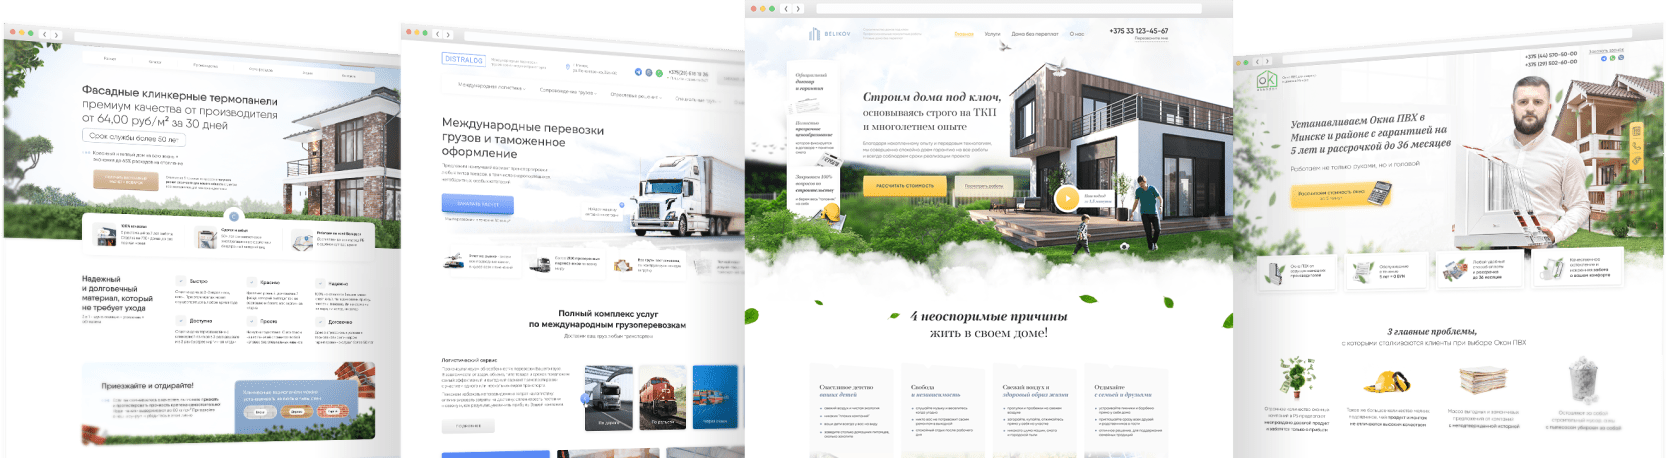Open the 'Дома без переплат' menu item
The image size is (1666, 458).
[x=1034, y=34]
